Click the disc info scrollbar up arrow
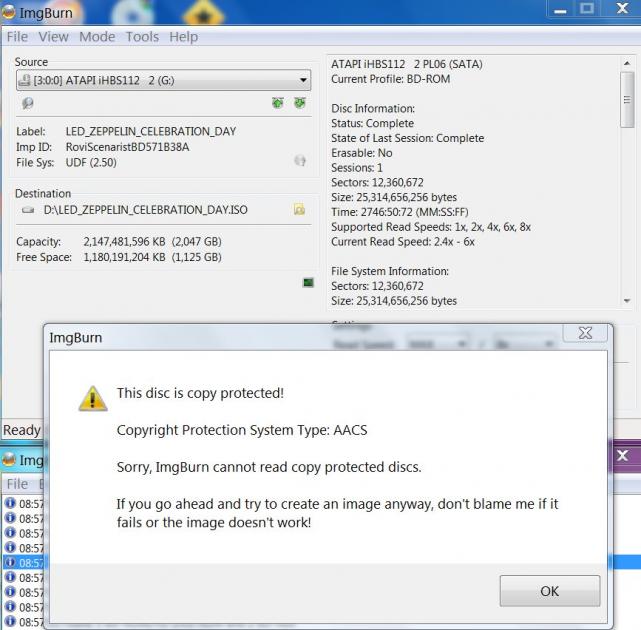 click(x=627, y=63)
